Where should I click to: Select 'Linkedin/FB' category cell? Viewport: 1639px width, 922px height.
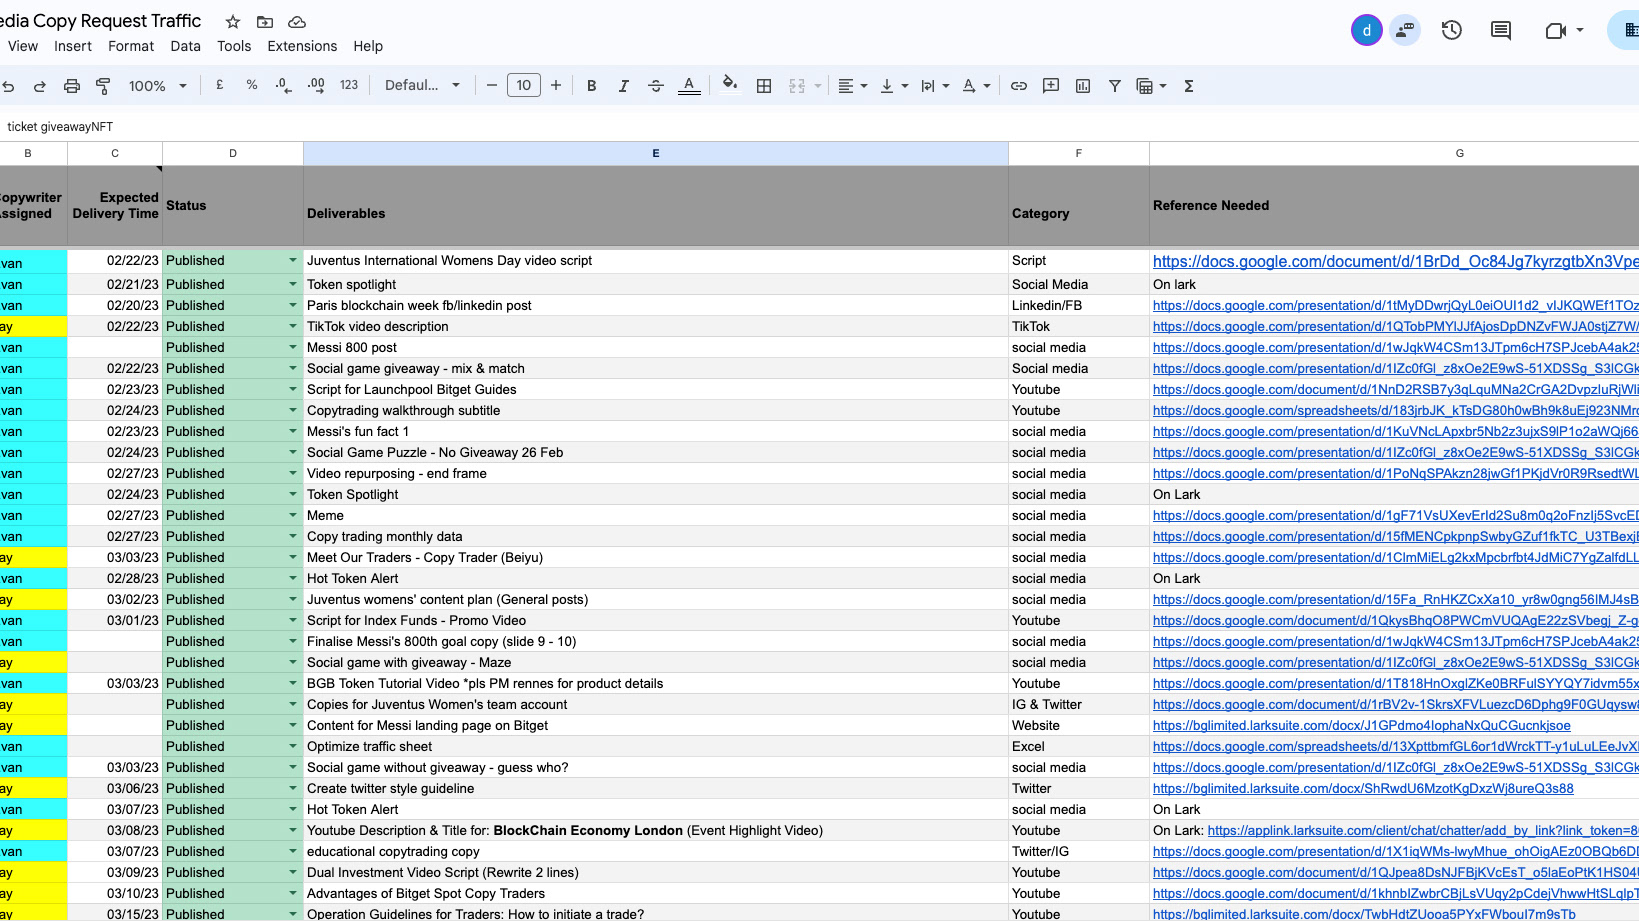pos(1079,306)
